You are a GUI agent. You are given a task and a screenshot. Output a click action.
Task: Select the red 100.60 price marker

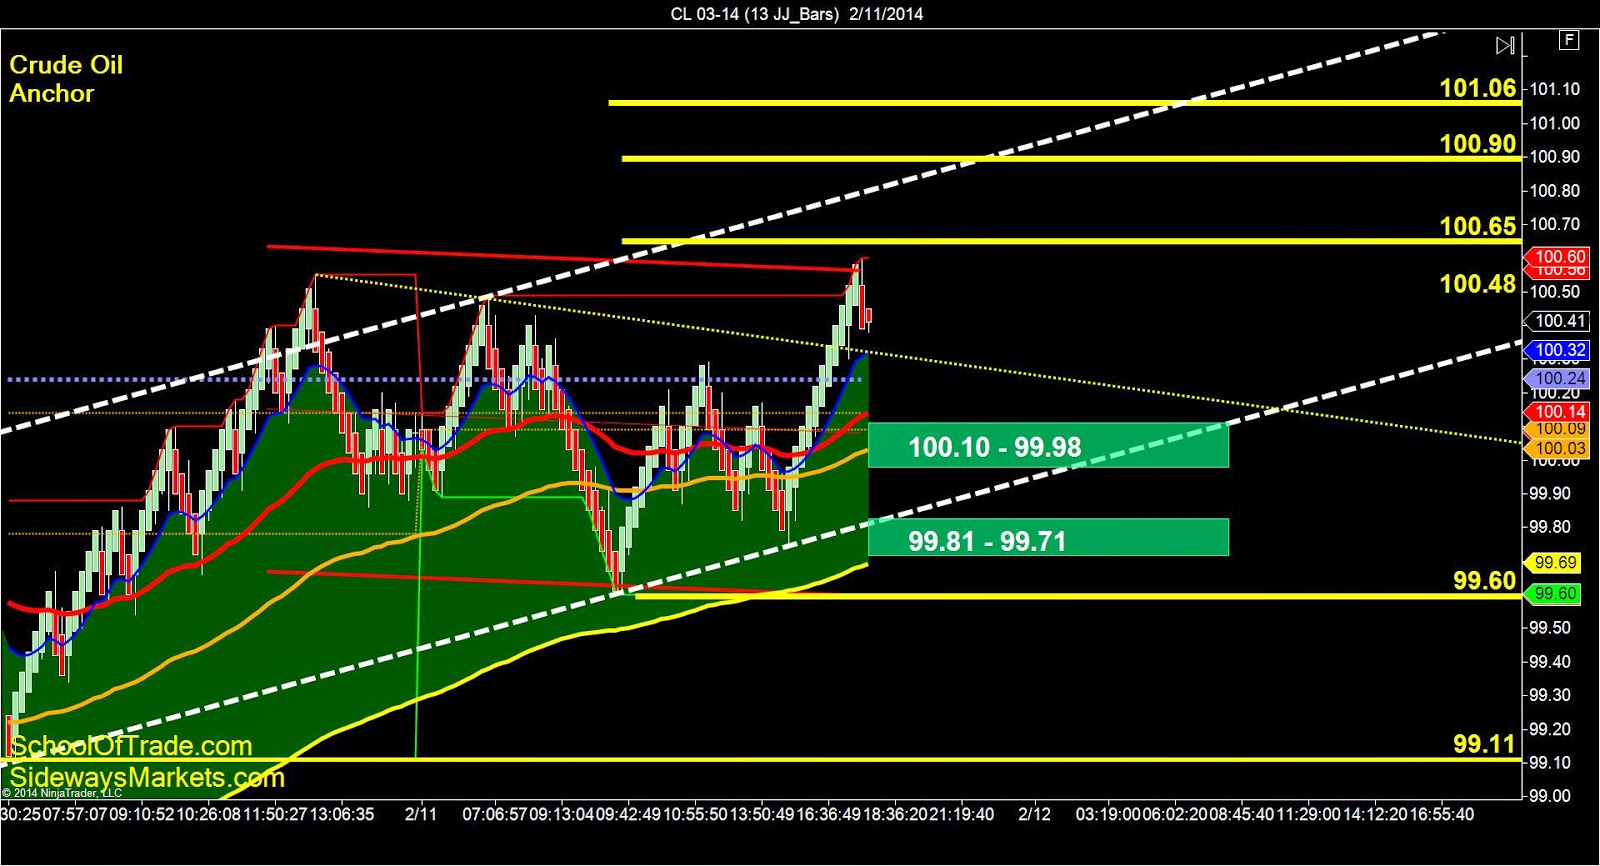pyautogui.click(x=1559, y=257)
